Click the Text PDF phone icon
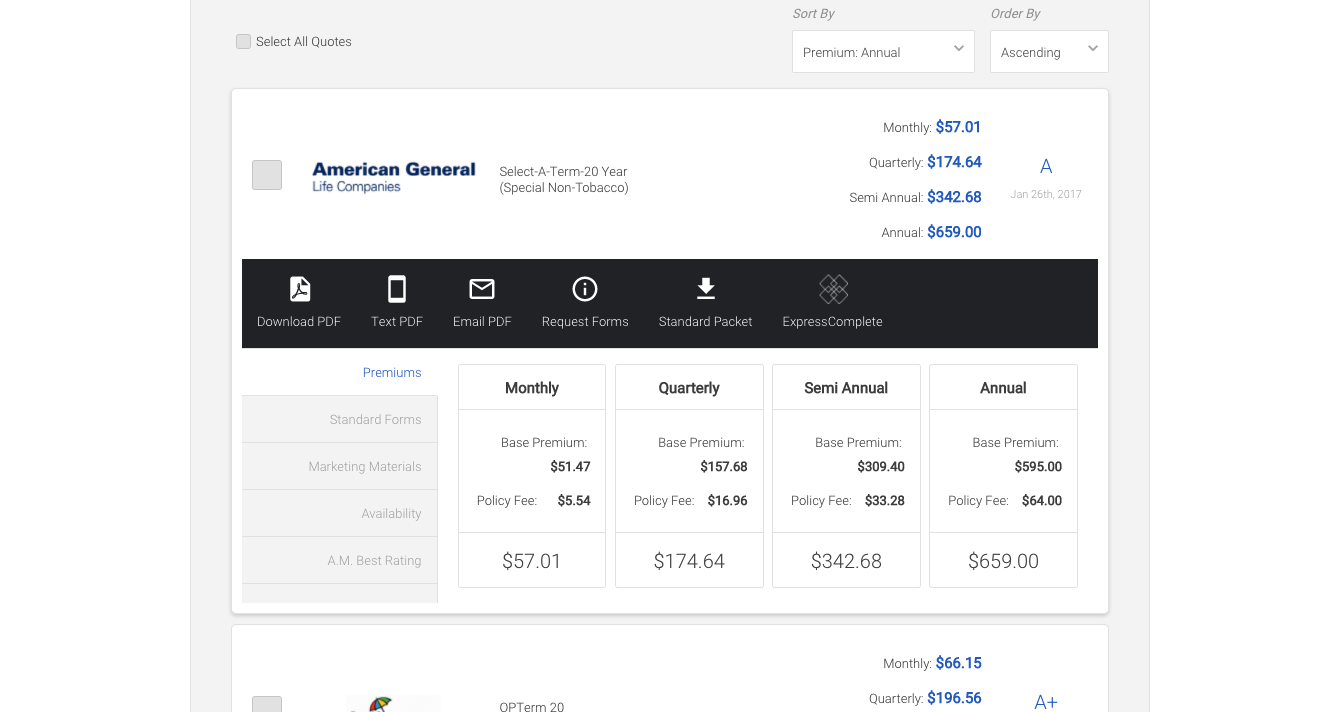 click(x=397, y=289)
